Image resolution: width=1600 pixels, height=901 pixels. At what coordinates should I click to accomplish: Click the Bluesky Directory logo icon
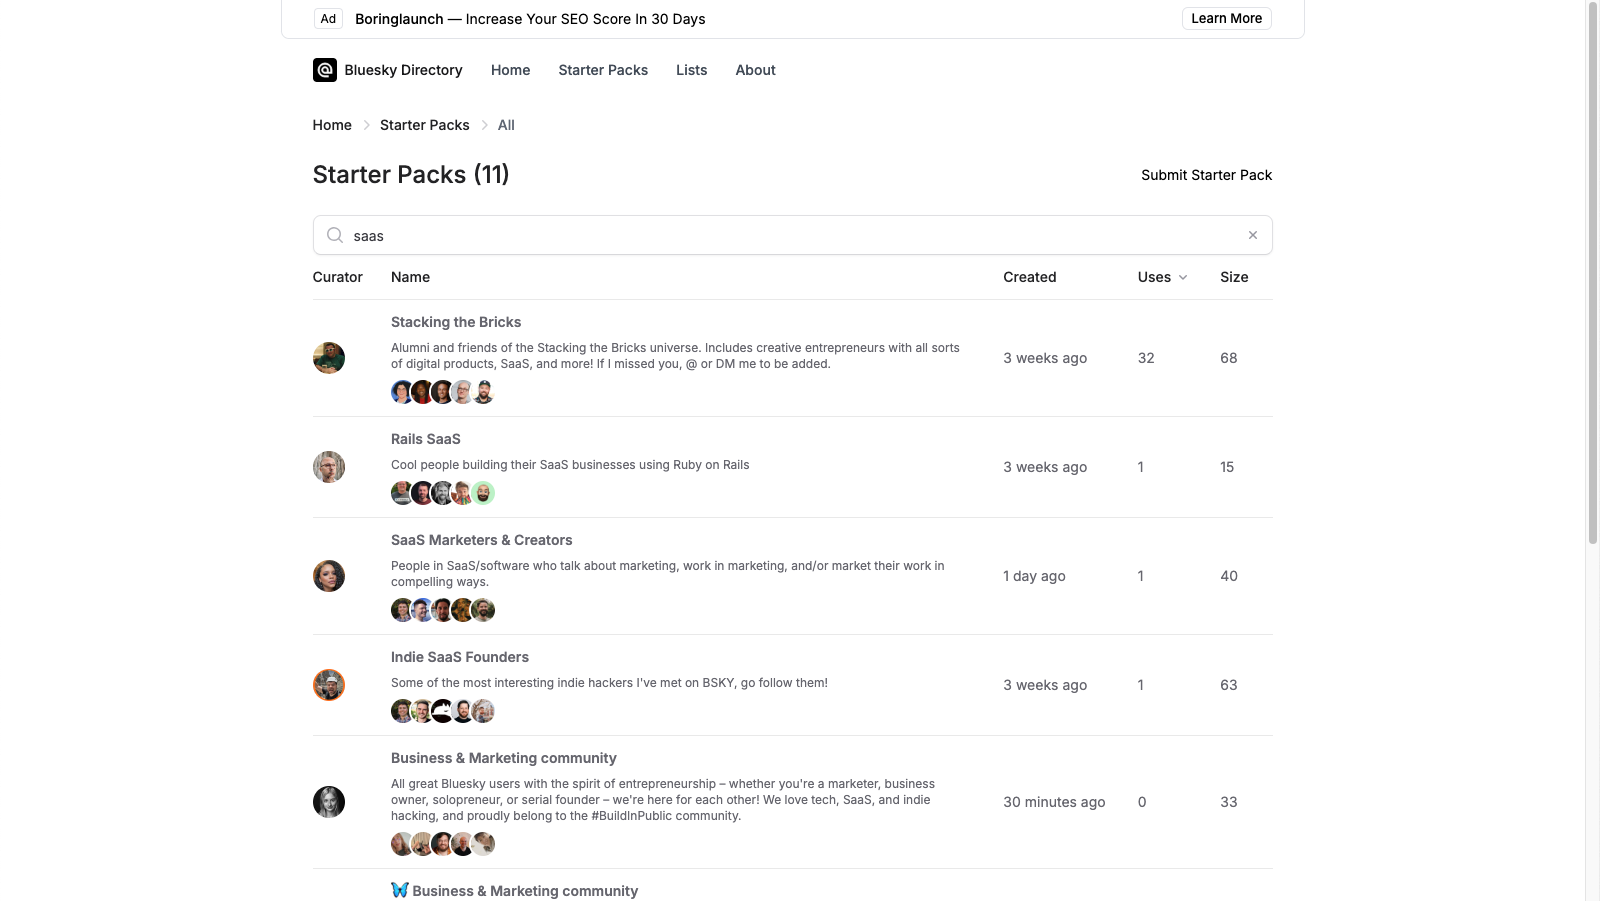tap(325, 70)
